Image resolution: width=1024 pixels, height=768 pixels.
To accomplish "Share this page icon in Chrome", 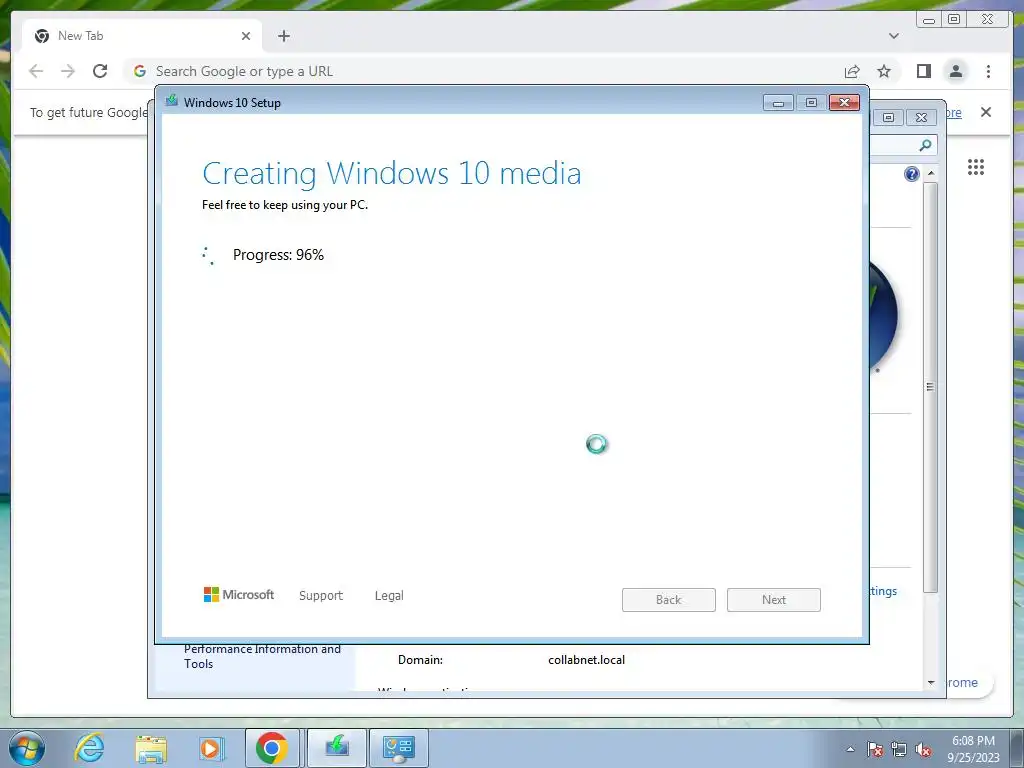I will click(x=852, y=71).
